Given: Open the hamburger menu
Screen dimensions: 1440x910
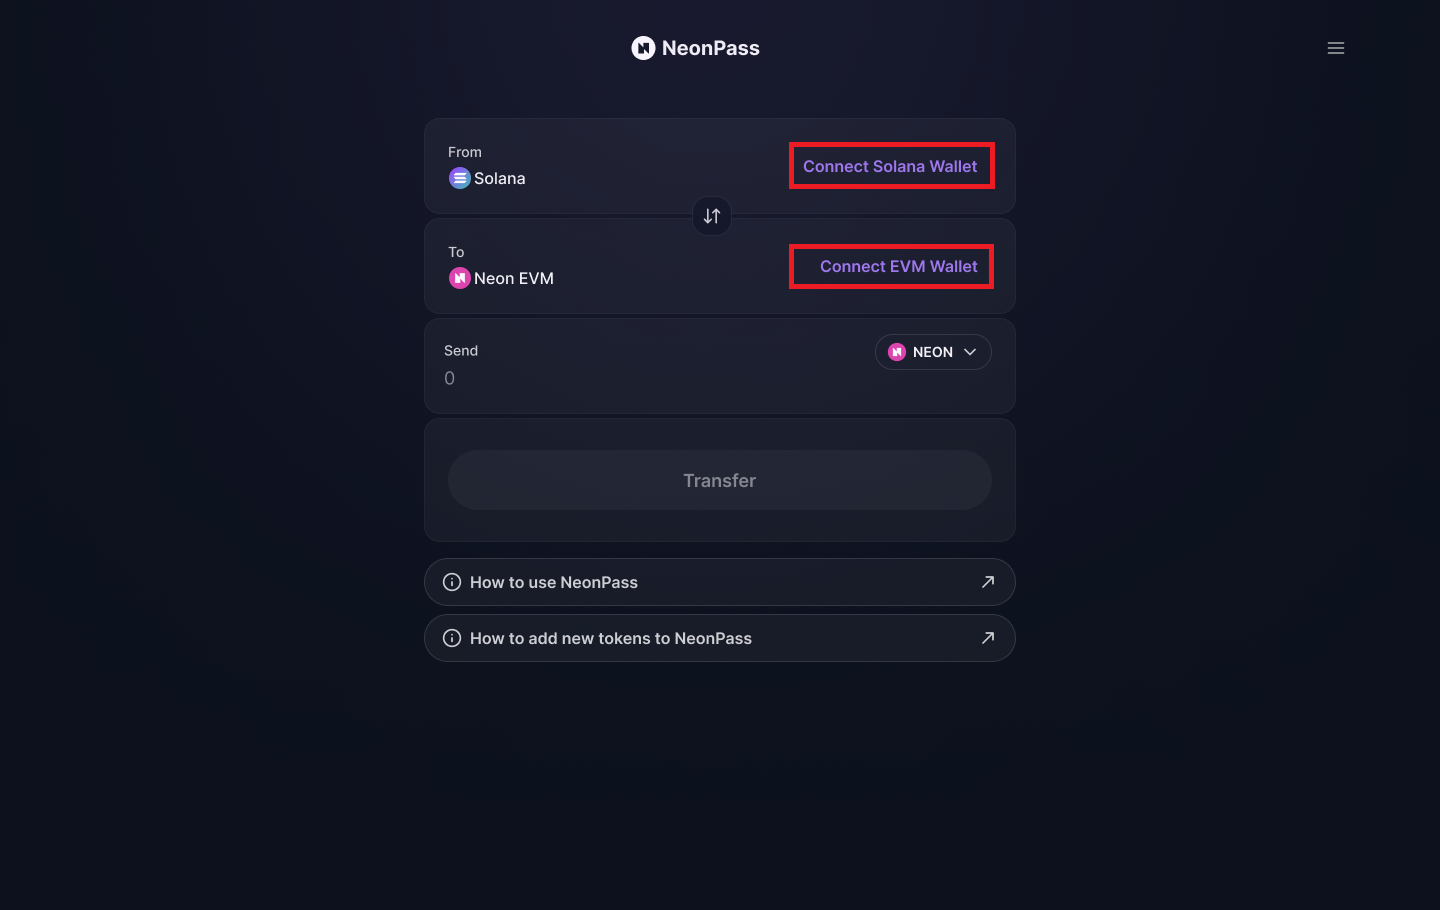Looking at the screenshot, I should (x=1335, y=48).
